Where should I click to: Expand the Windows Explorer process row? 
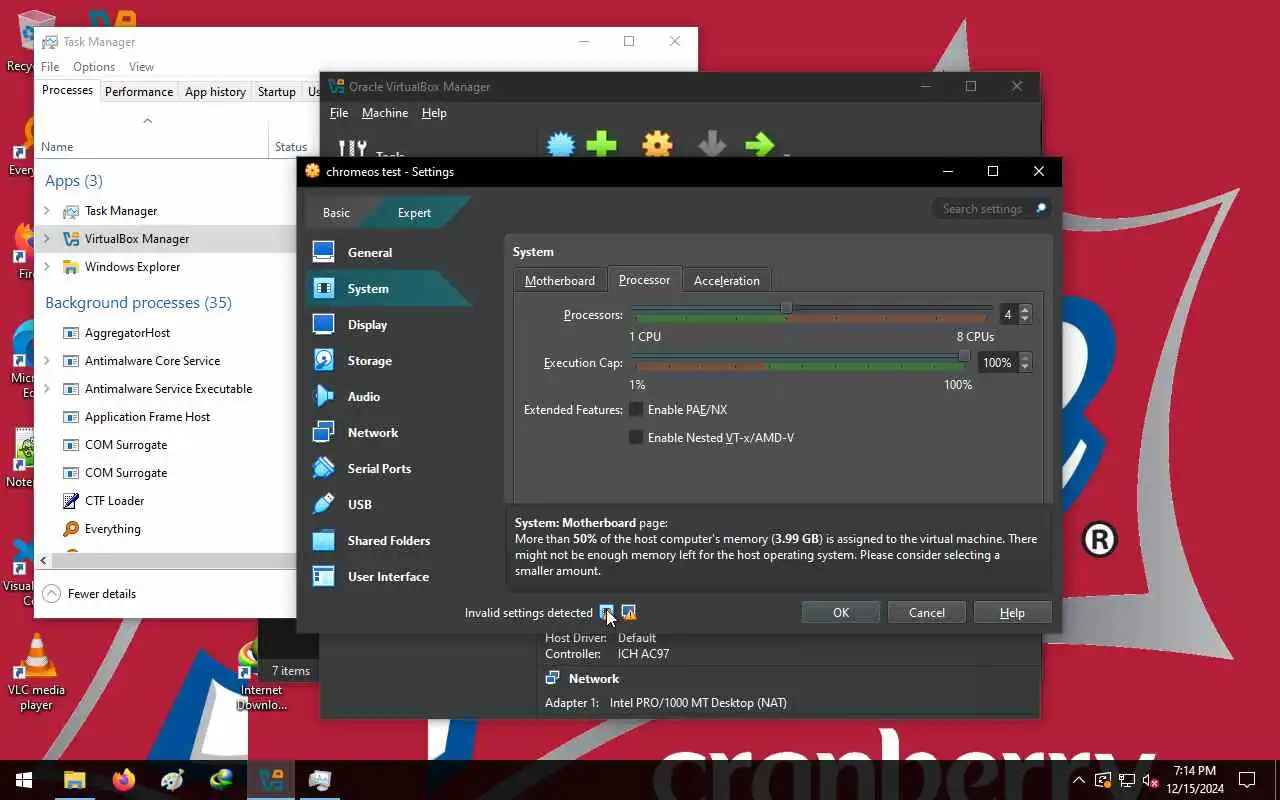(x=46, y=266)
